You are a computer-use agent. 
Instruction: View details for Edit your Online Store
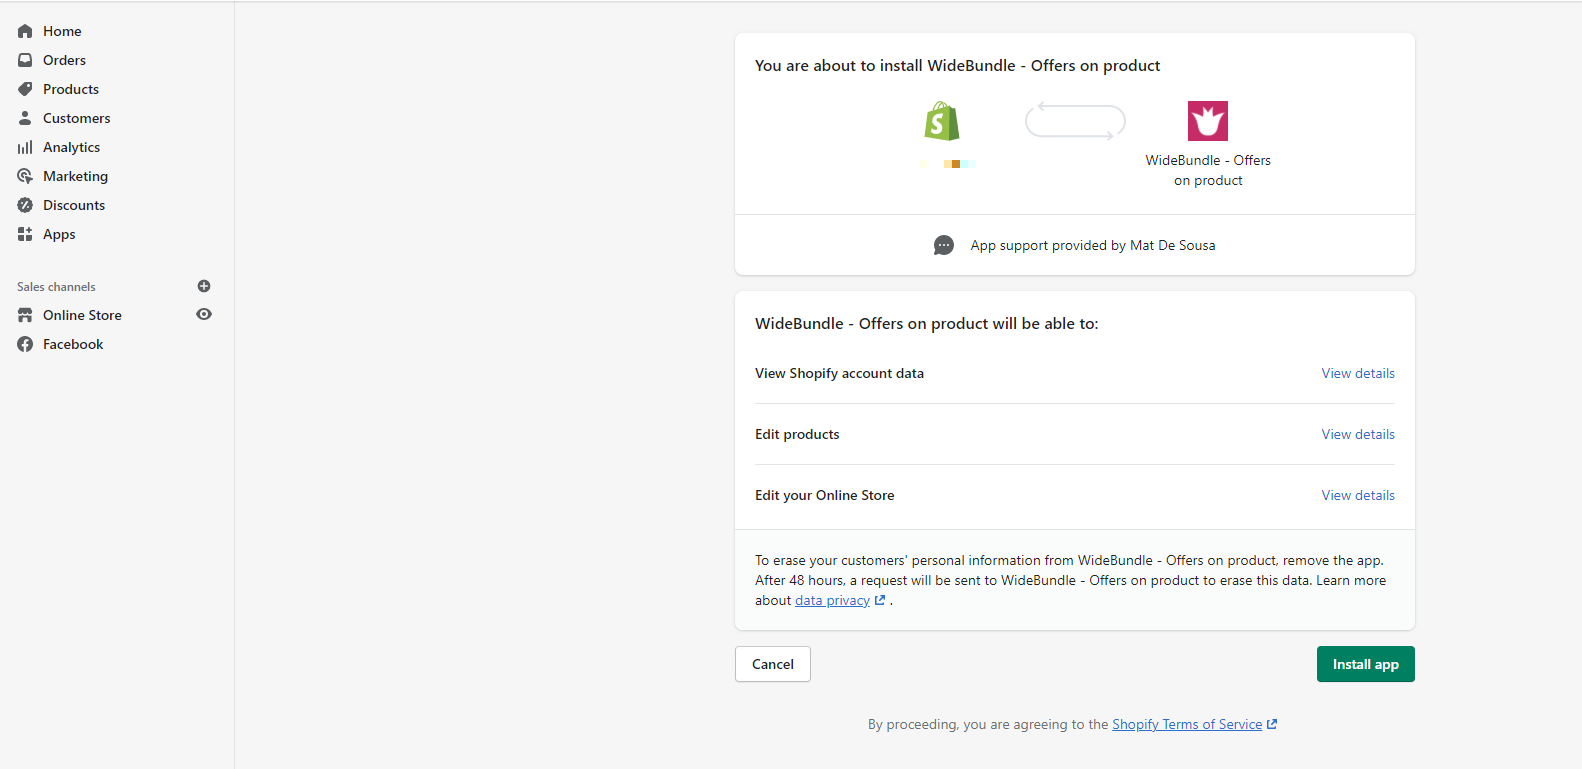tap(1358, 495)
